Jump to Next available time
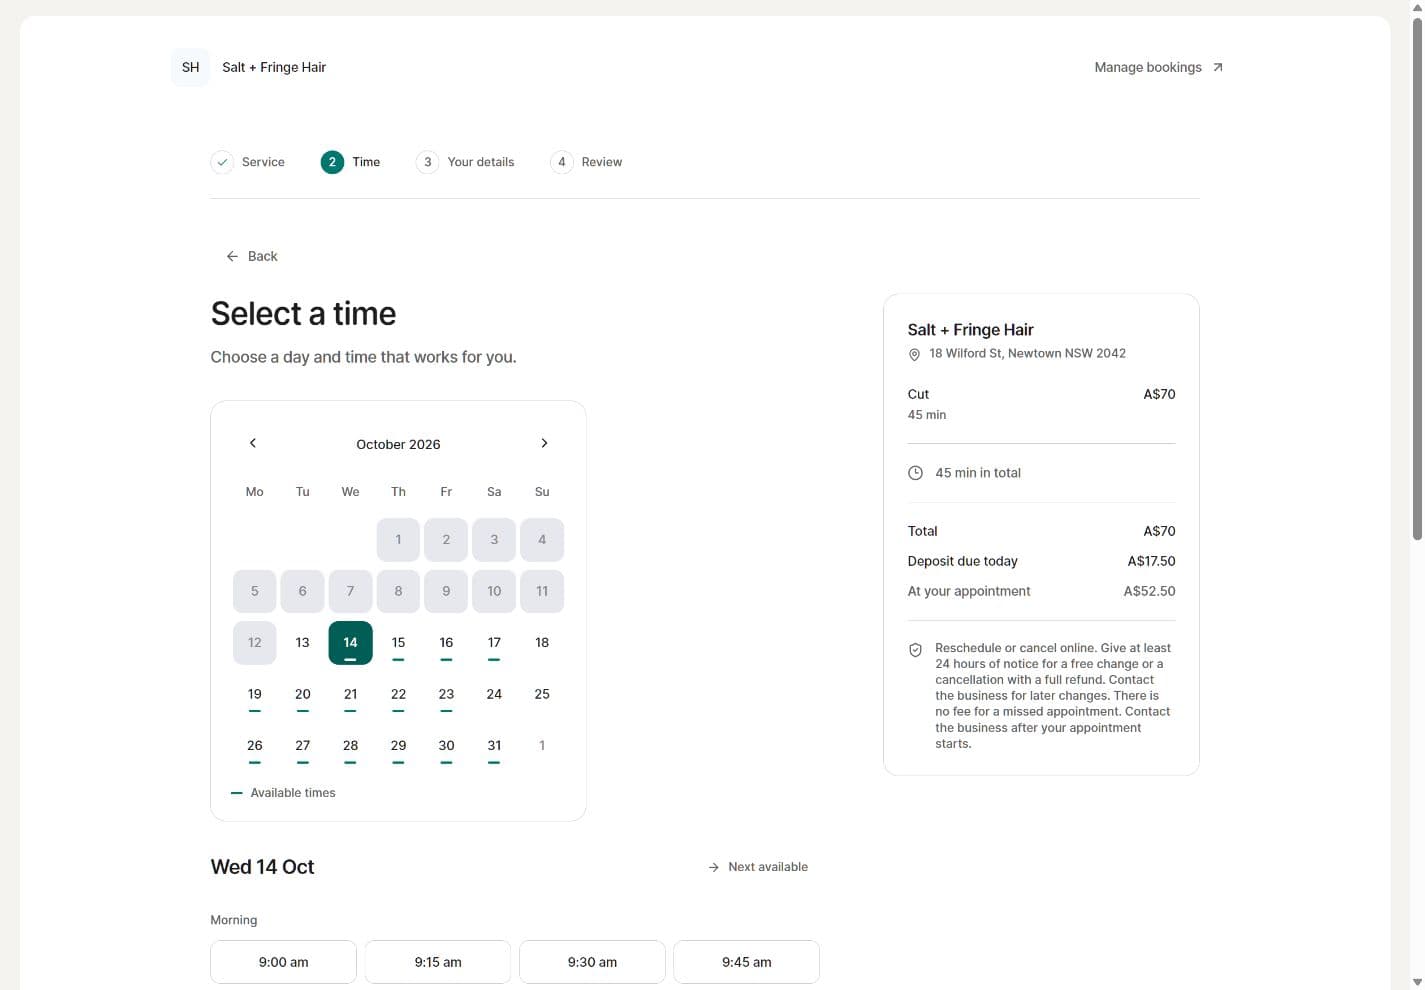 (x=758, y=867)
